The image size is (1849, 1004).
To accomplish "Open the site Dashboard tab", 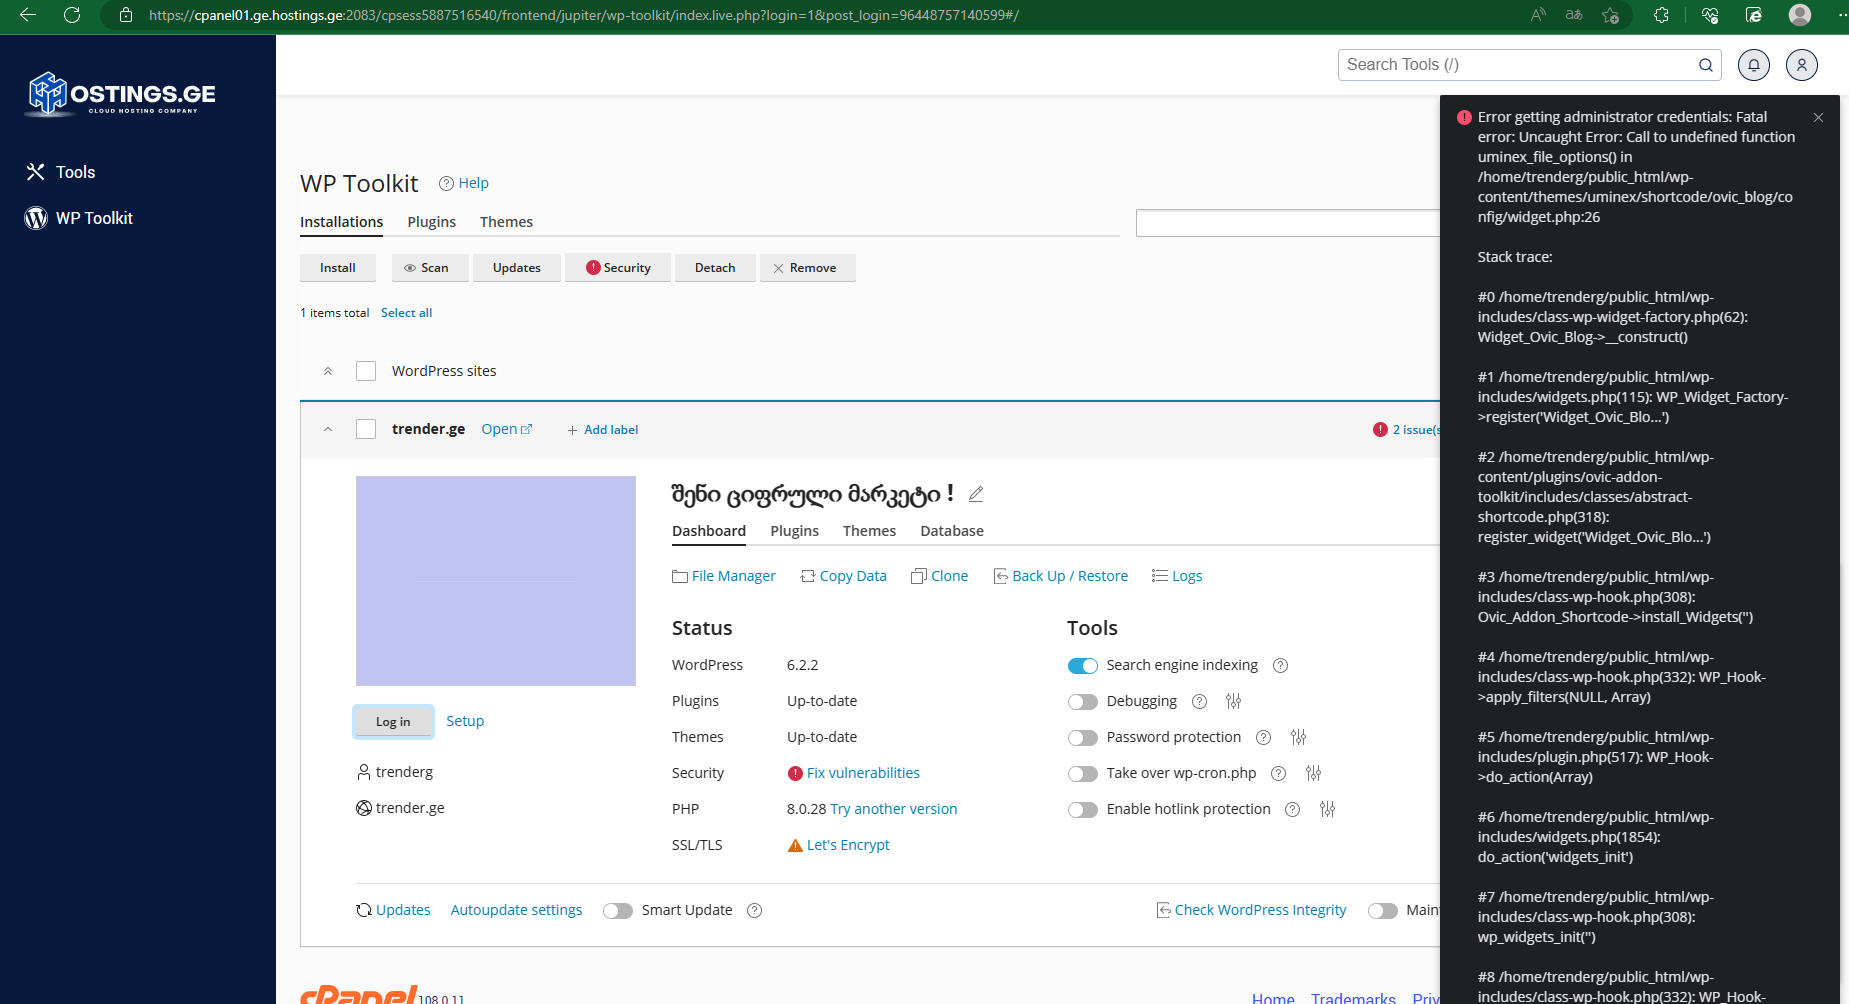I will coord(709,531).
